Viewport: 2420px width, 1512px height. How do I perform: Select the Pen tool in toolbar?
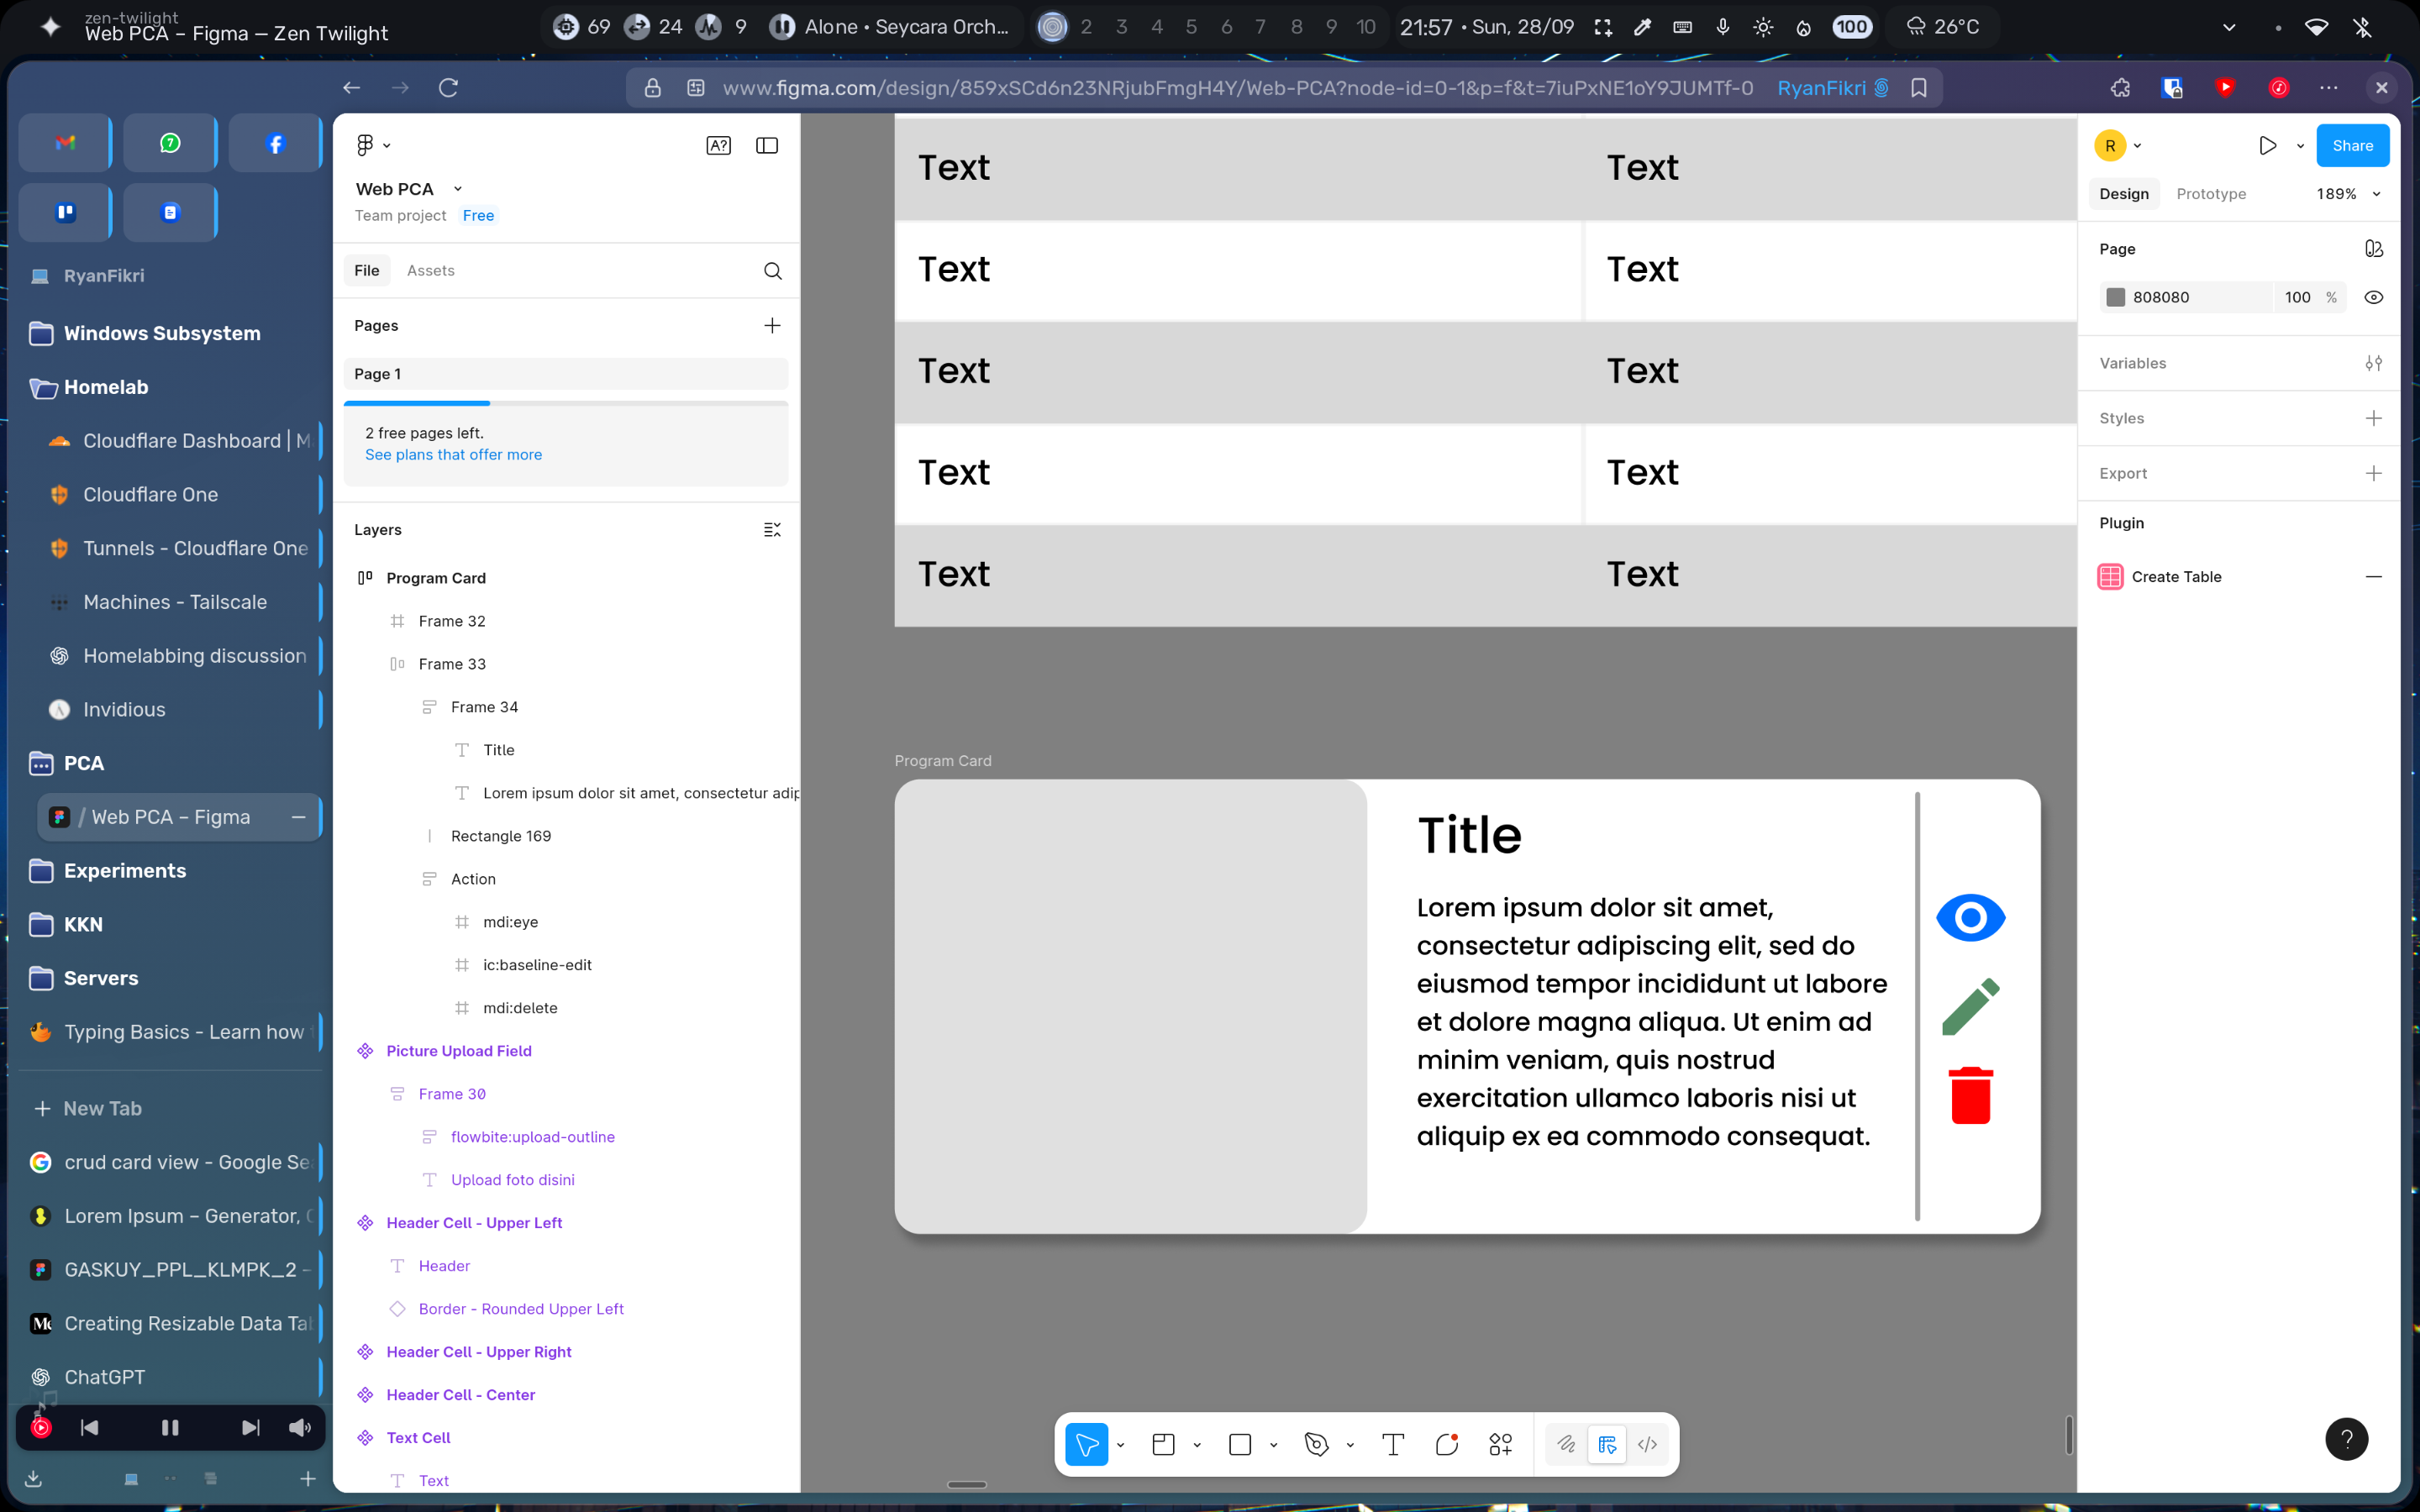[1316, 1444]
